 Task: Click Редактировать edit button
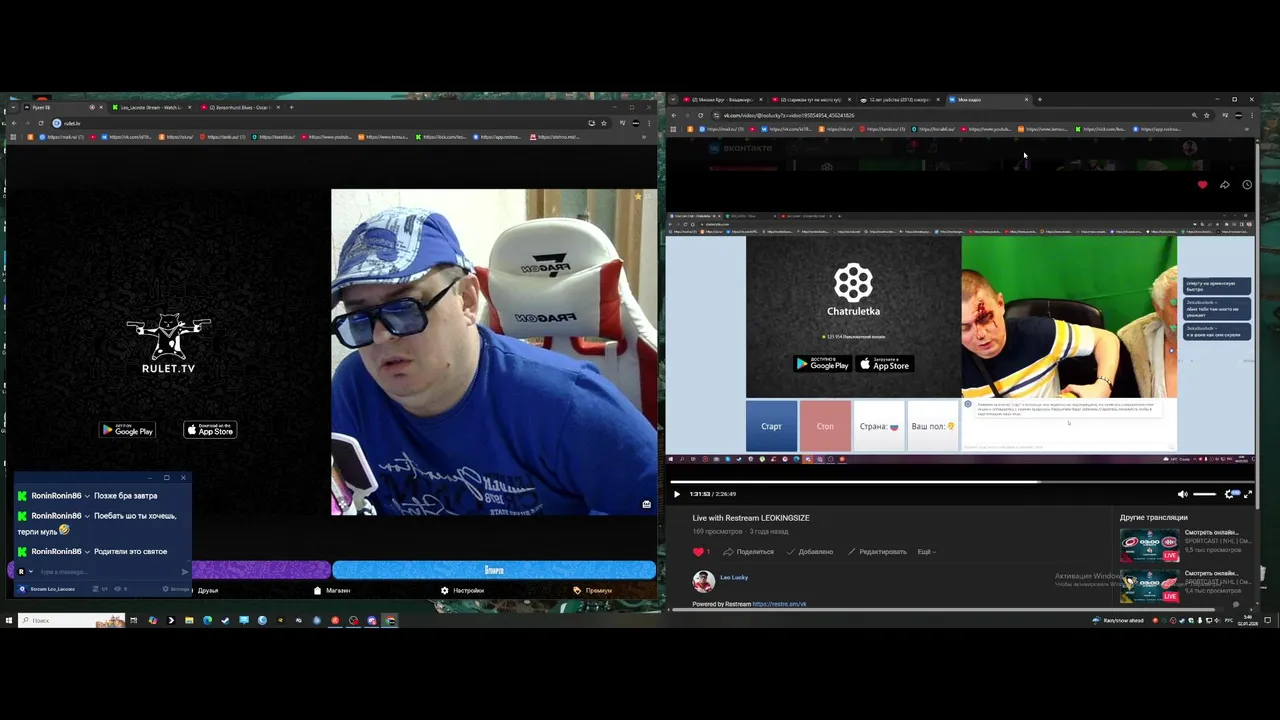[878, 552]
